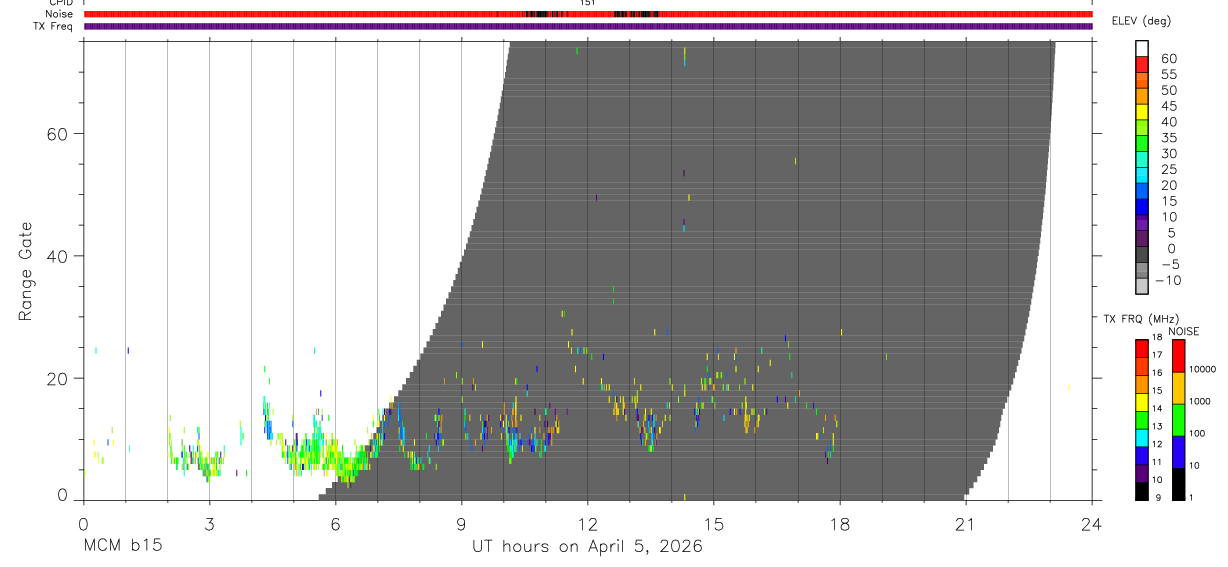The height and width of the screenshot is (567, 1228).
Task: Click the green NOISE swatch between 1000 and 100
Action: tap(1178, 420)
